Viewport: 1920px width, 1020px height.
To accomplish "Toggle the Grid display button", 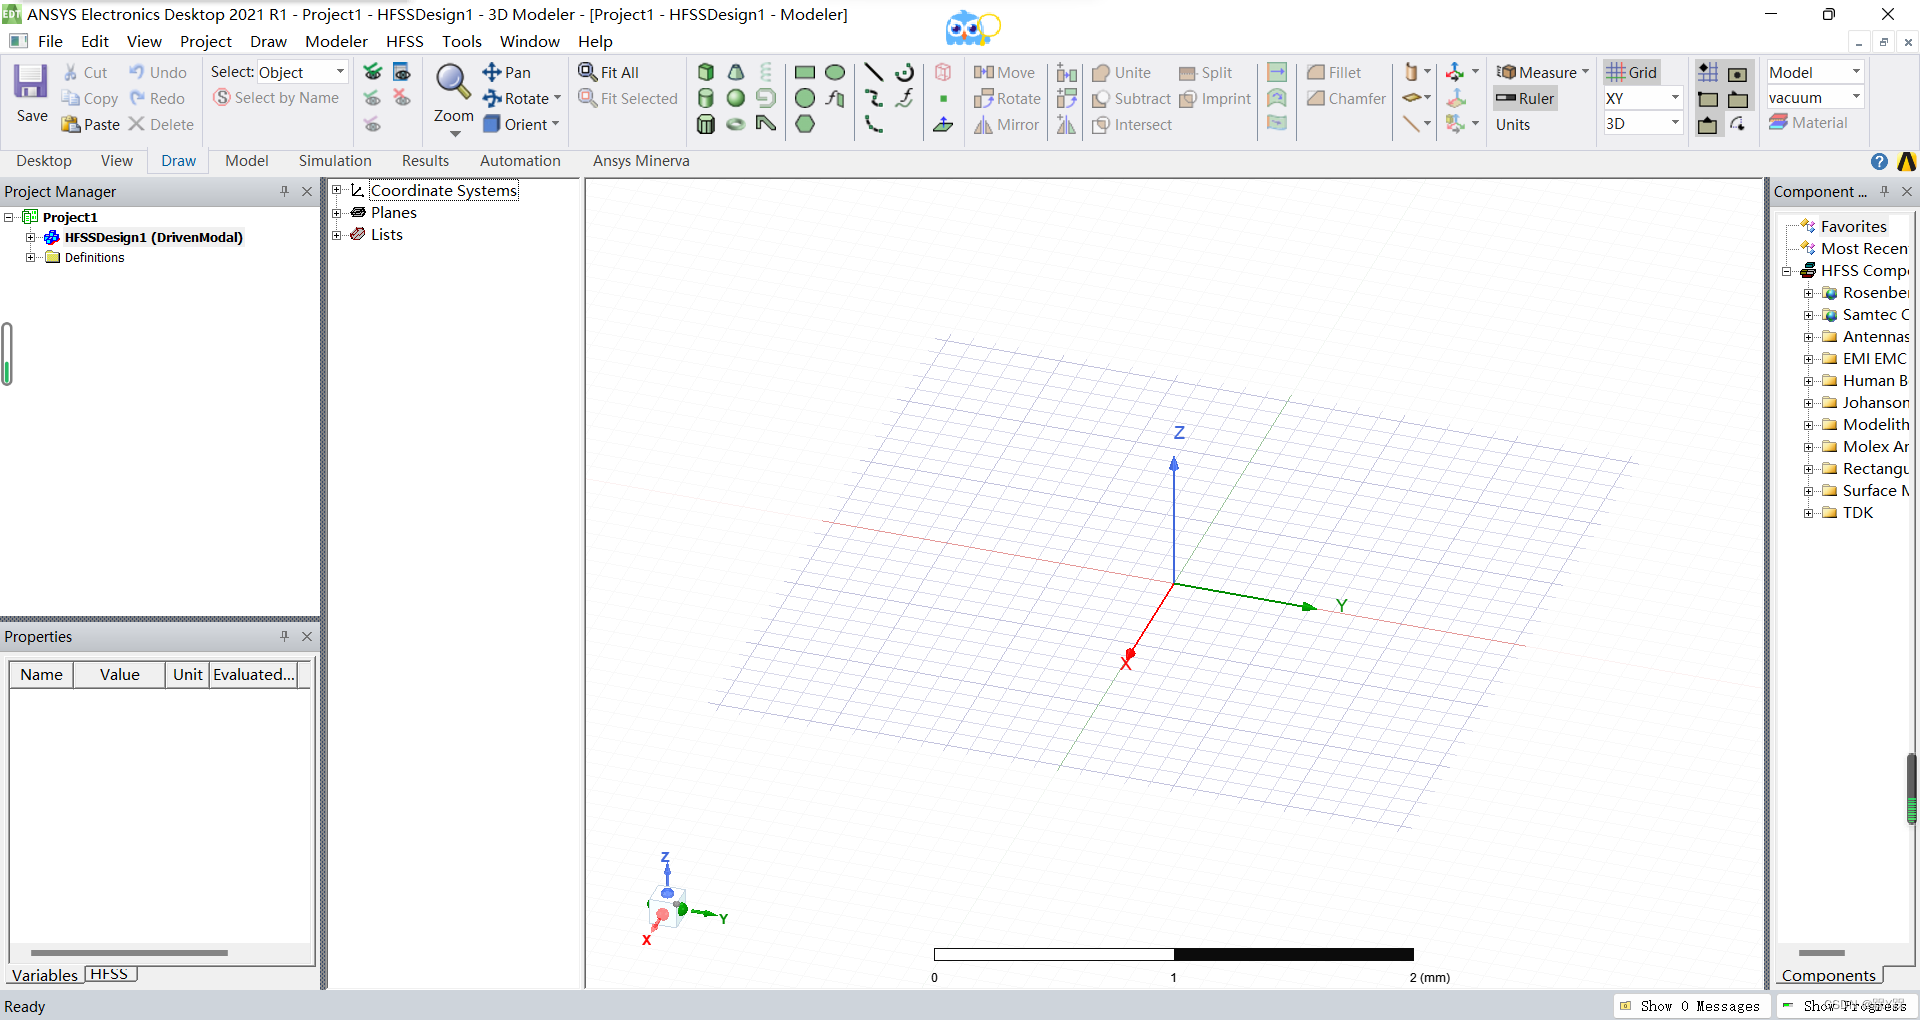I will 1632,72.
